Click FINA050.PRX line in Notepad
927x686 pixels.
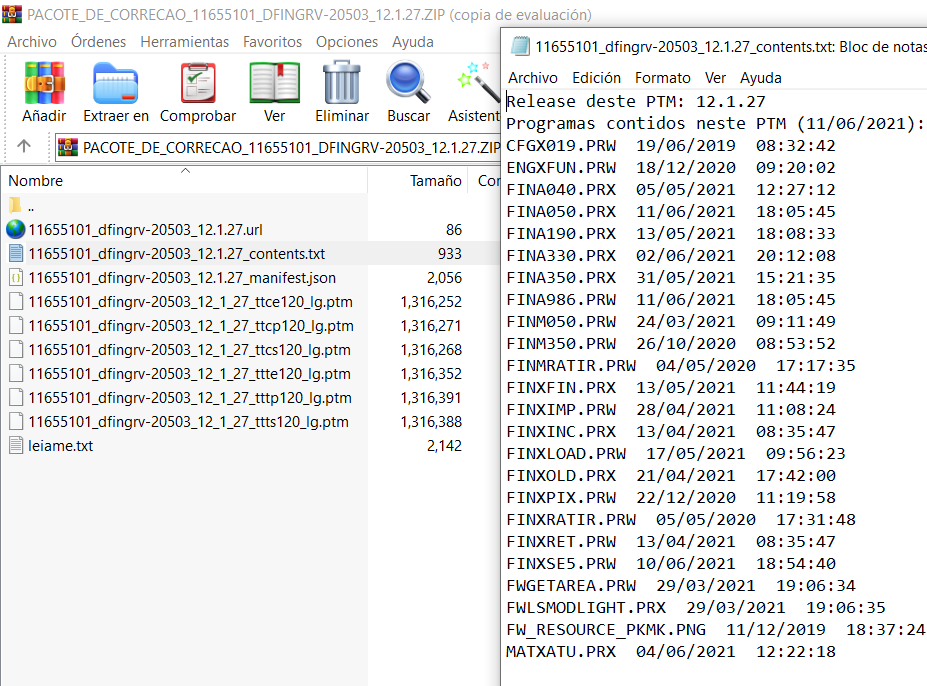(x=671, y=212)
